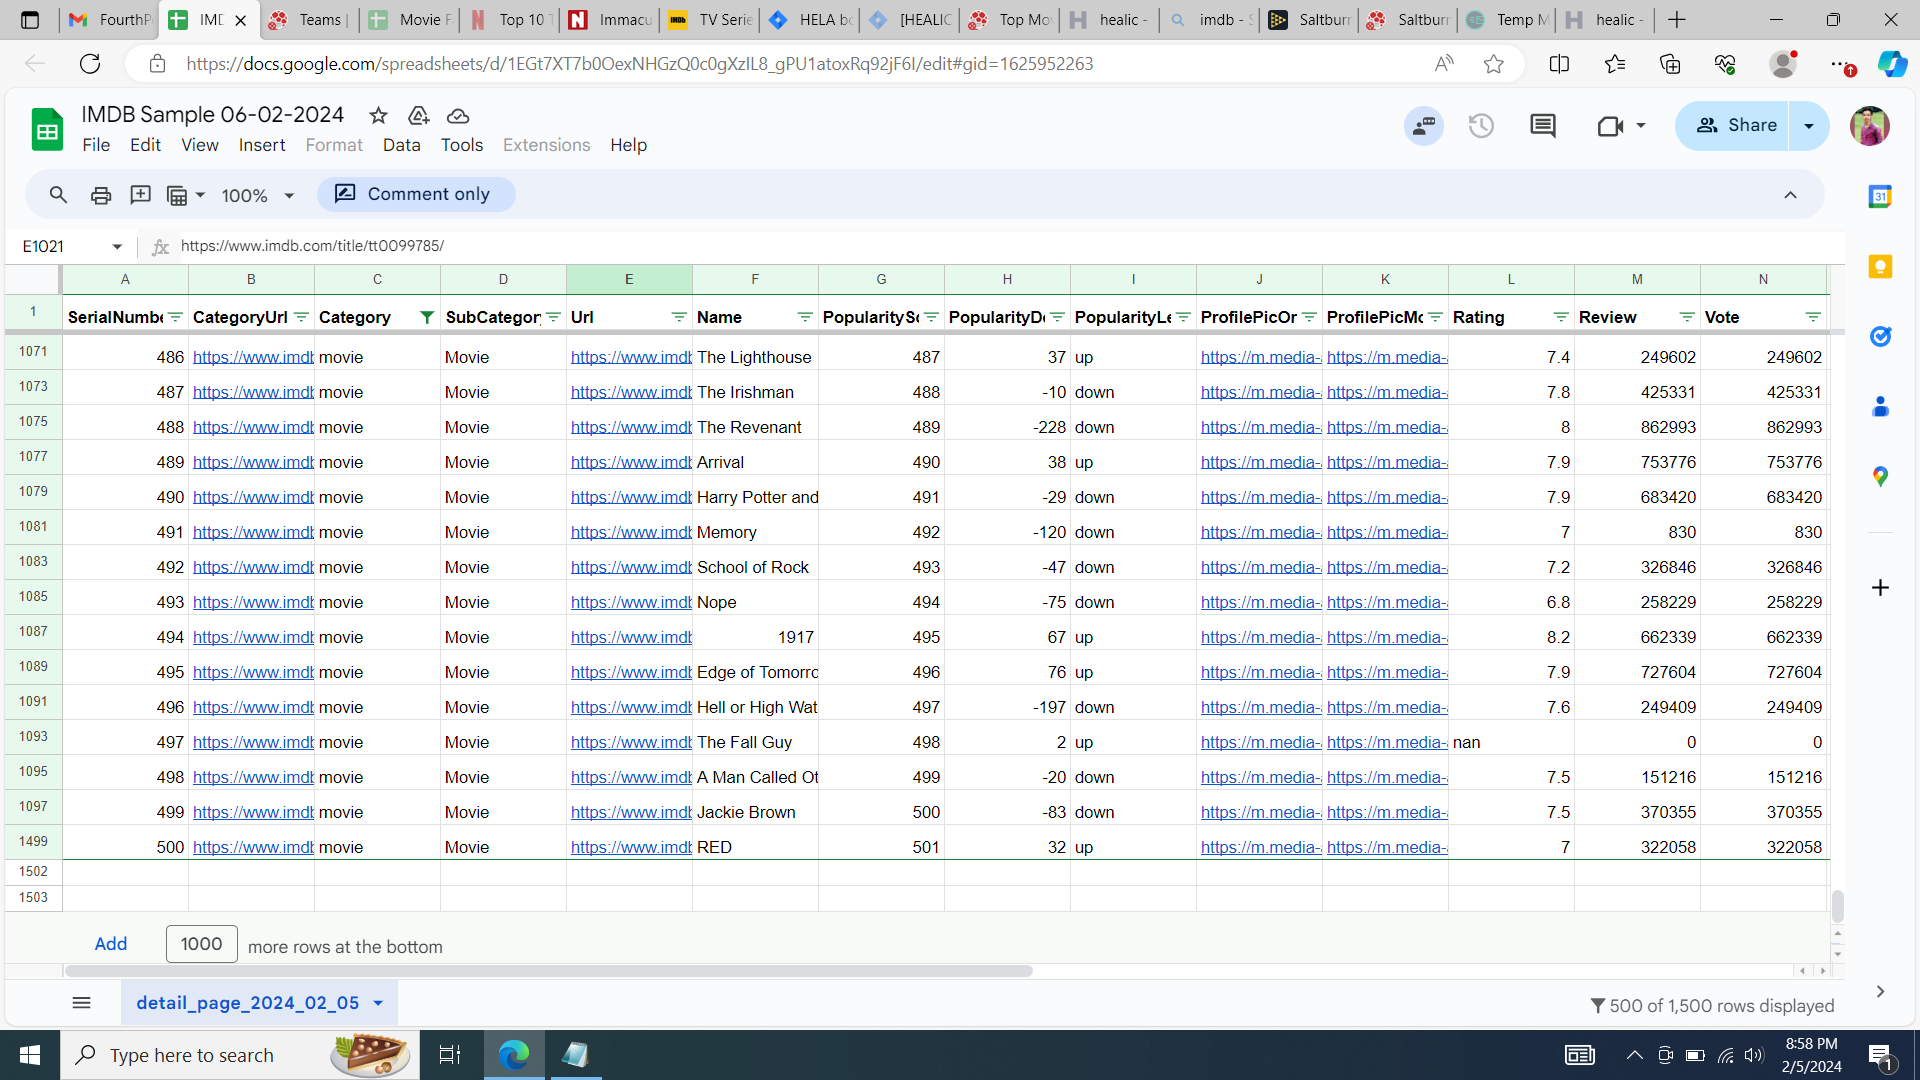Toggle filter on Name column

(x=805, y=317)
